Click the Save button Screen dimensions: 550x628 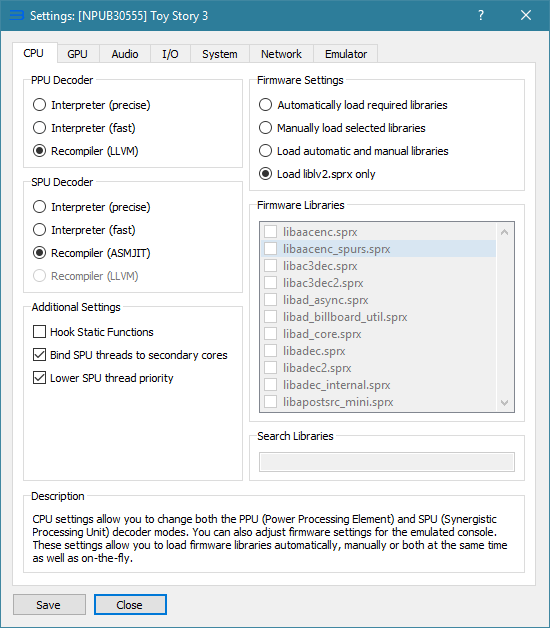click(x=49, y=604)
